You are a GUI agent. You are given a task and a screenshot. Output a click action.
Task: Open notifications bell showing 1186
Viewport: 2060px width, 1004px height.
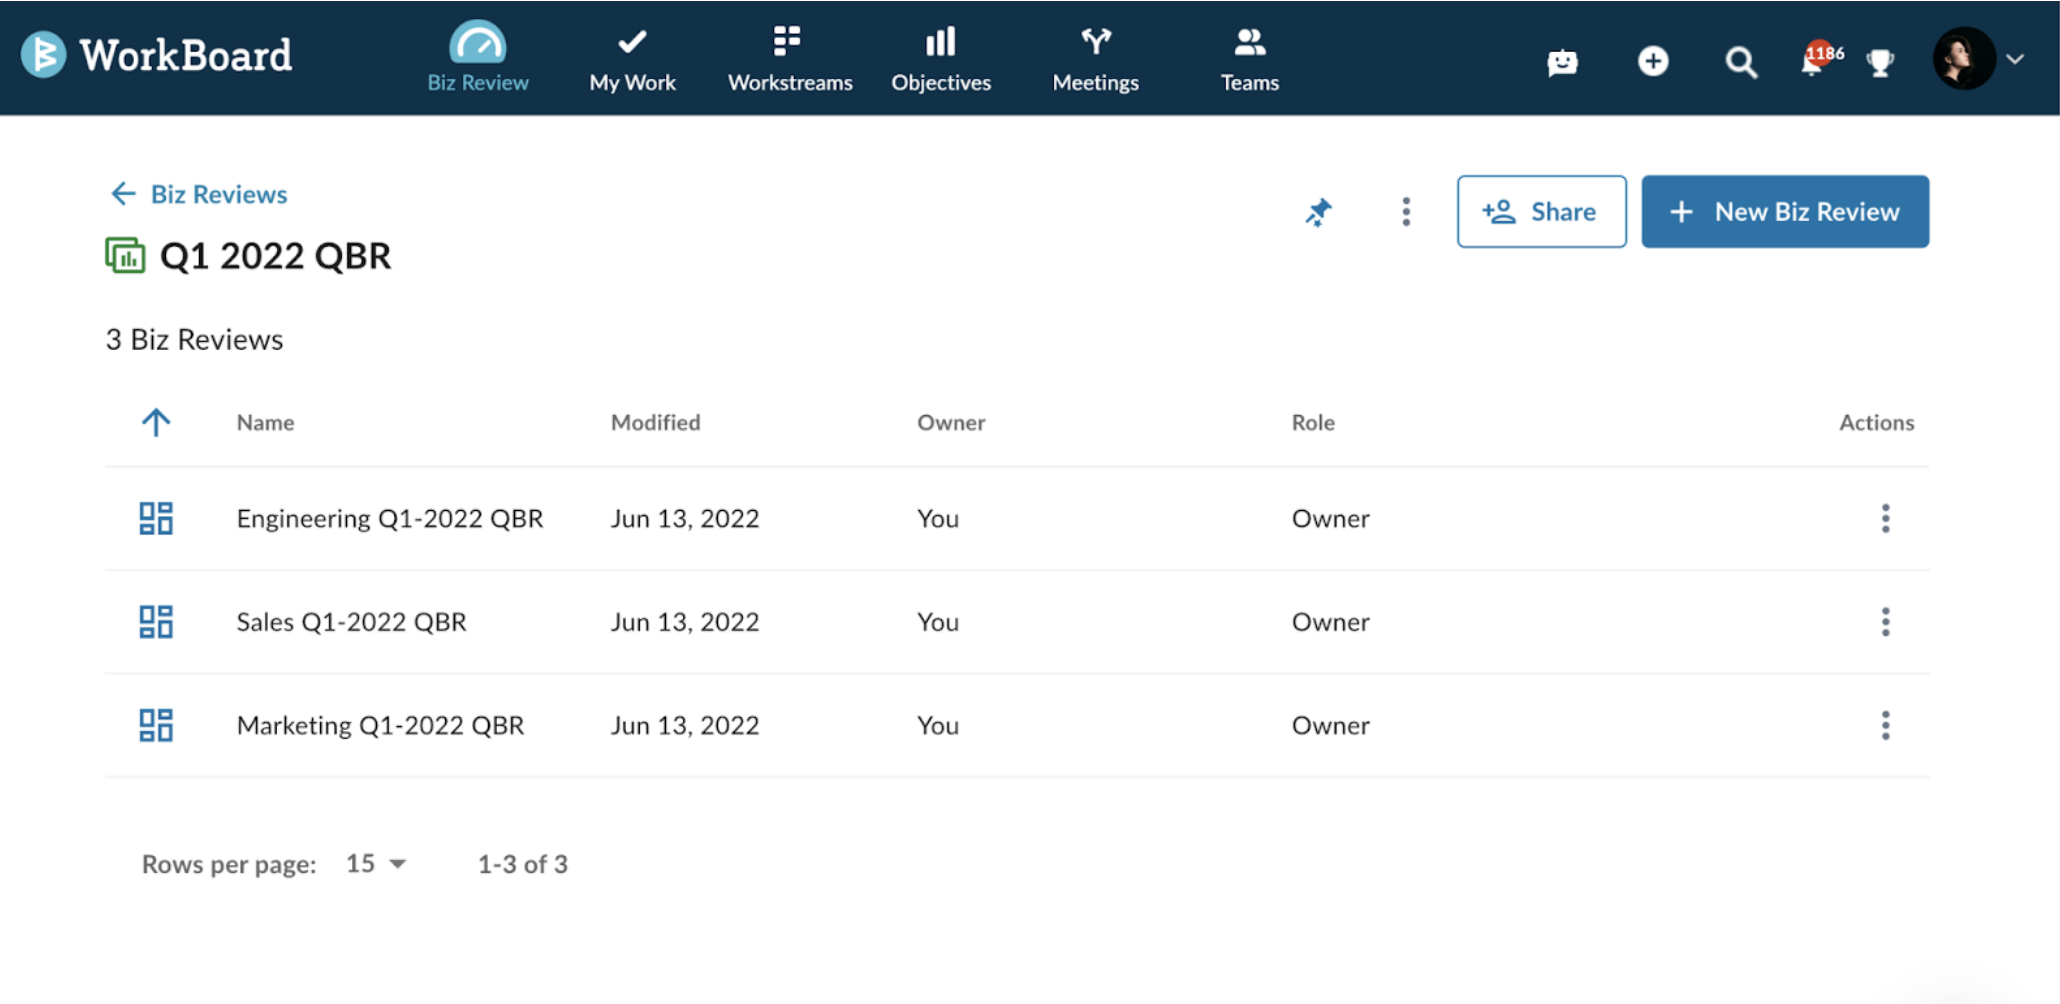(1820, 59)
